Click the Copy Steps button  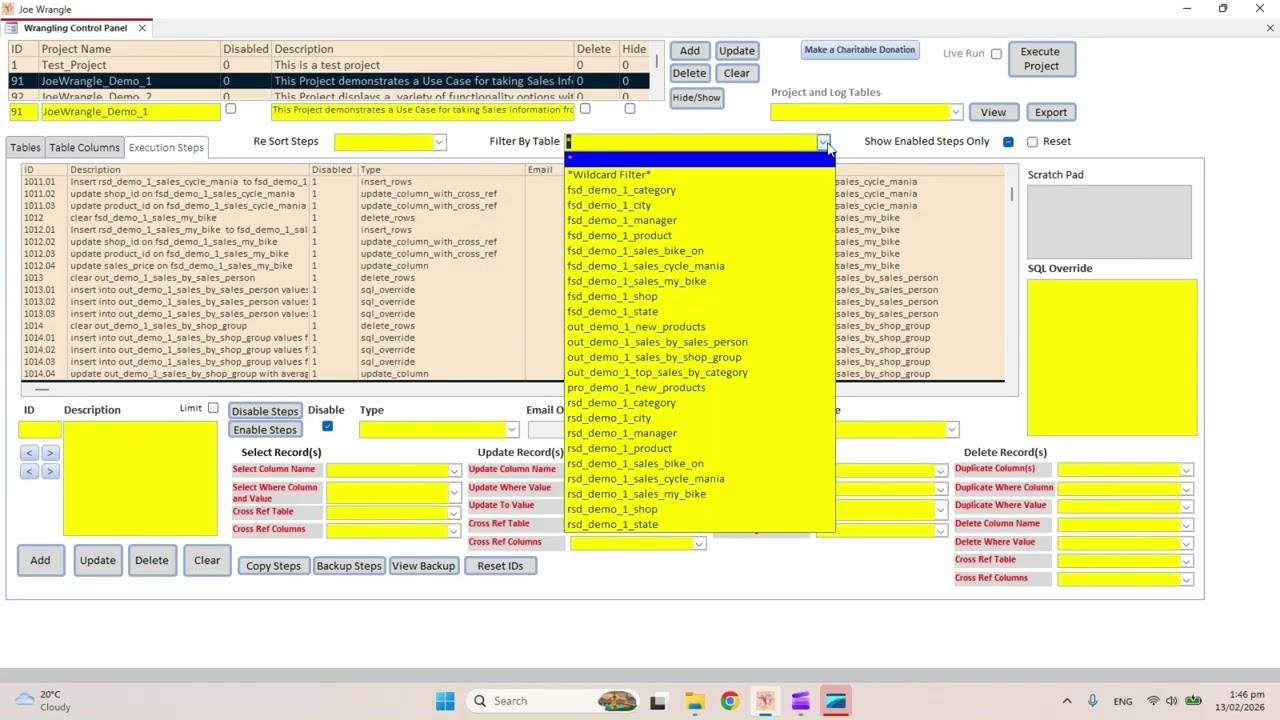(x=273, y=566)
